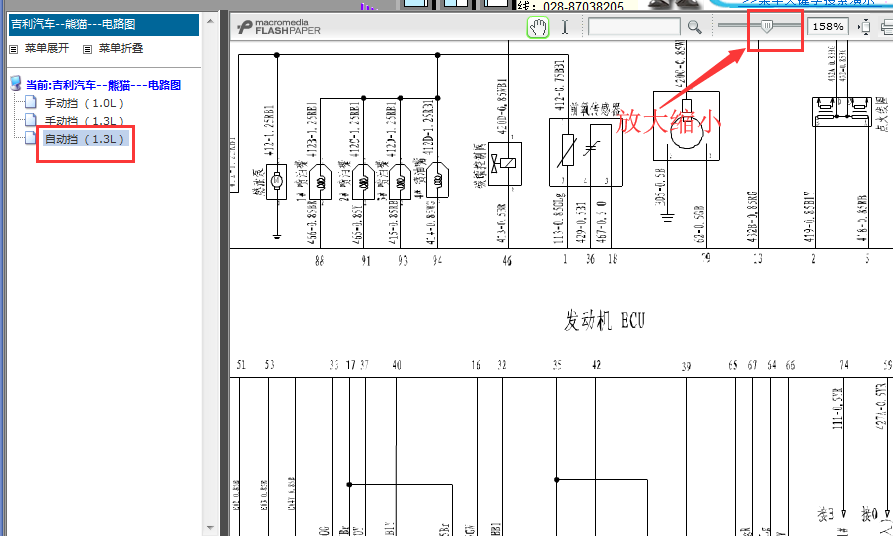
Task: Click the left panel scrollbar up arrow
Action: coord(210,21)
